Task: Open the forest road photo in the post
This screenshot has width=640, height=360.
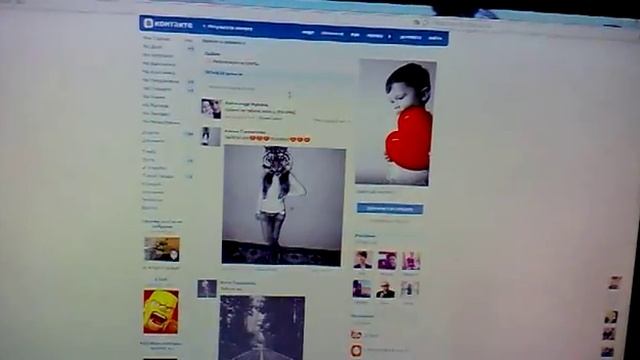Action: [262, 328]
